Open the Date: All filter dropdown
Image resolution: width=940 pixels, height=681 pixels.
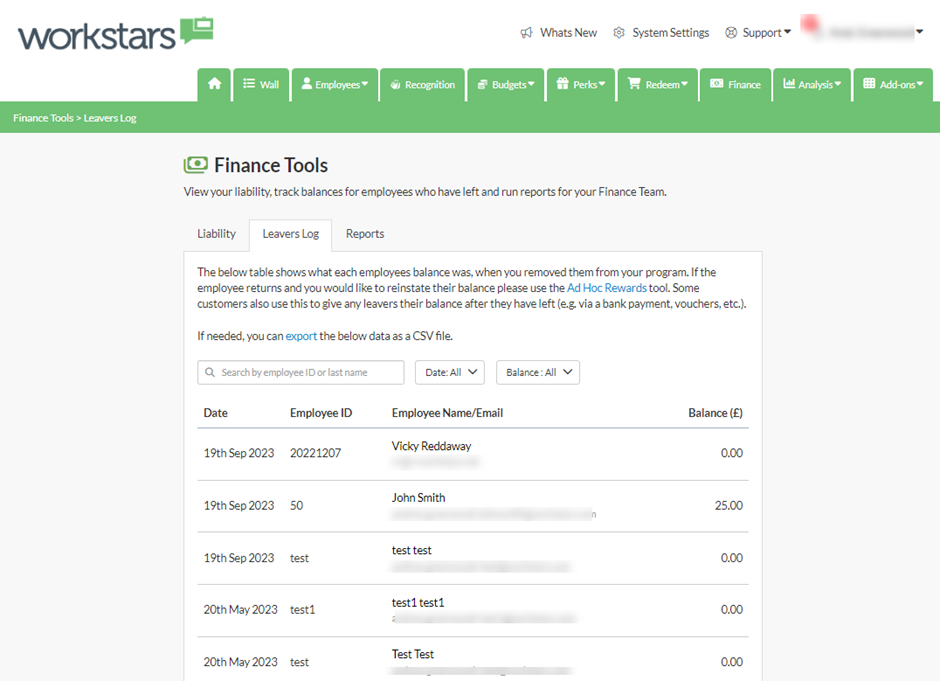[x=449, y=373]
